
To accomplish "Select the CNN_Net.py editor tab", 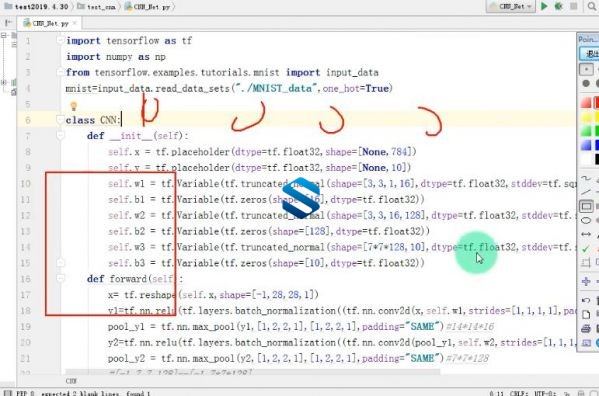I will pyautogui.click(x=49, y=23).
